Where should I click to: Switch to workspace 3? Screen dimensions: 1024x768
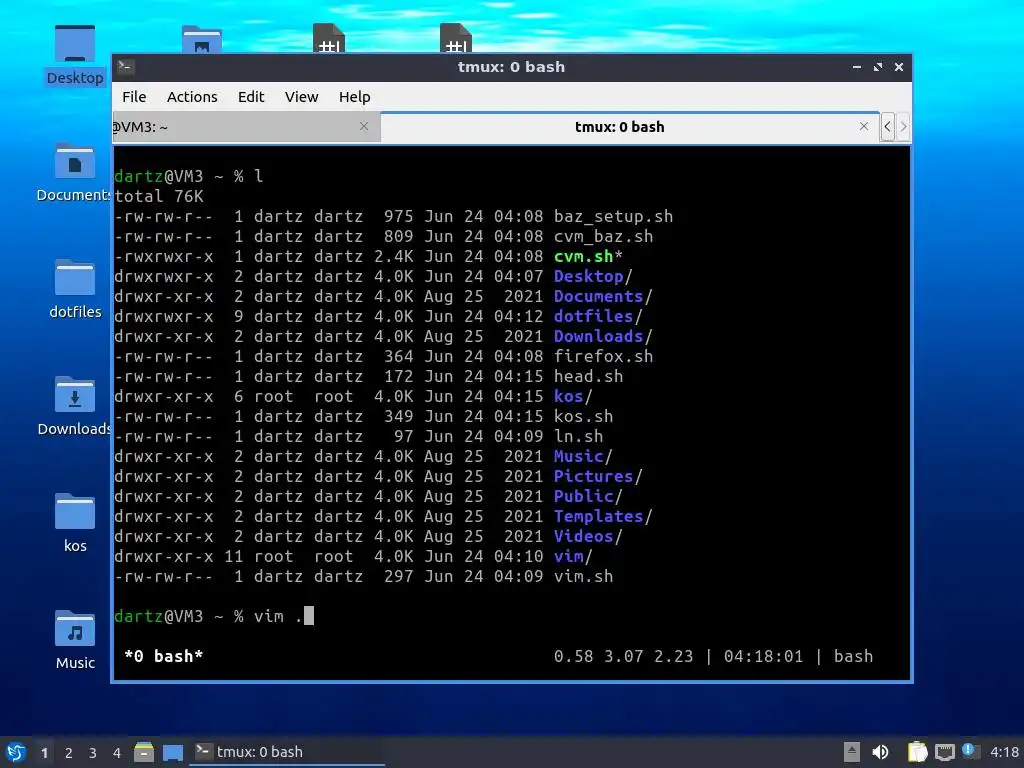coord(93,753)
